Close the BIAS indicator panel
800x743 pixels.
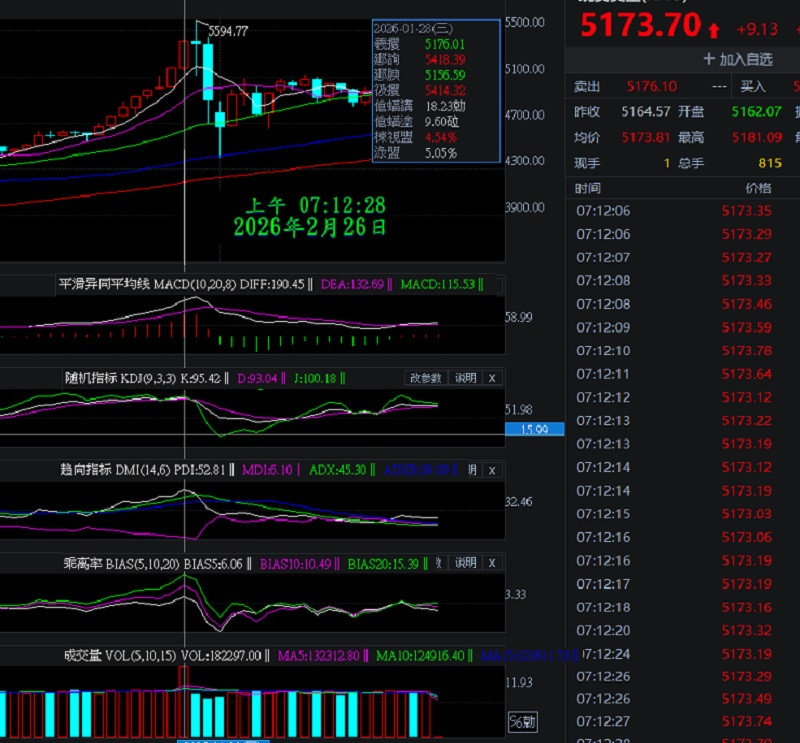492,563
